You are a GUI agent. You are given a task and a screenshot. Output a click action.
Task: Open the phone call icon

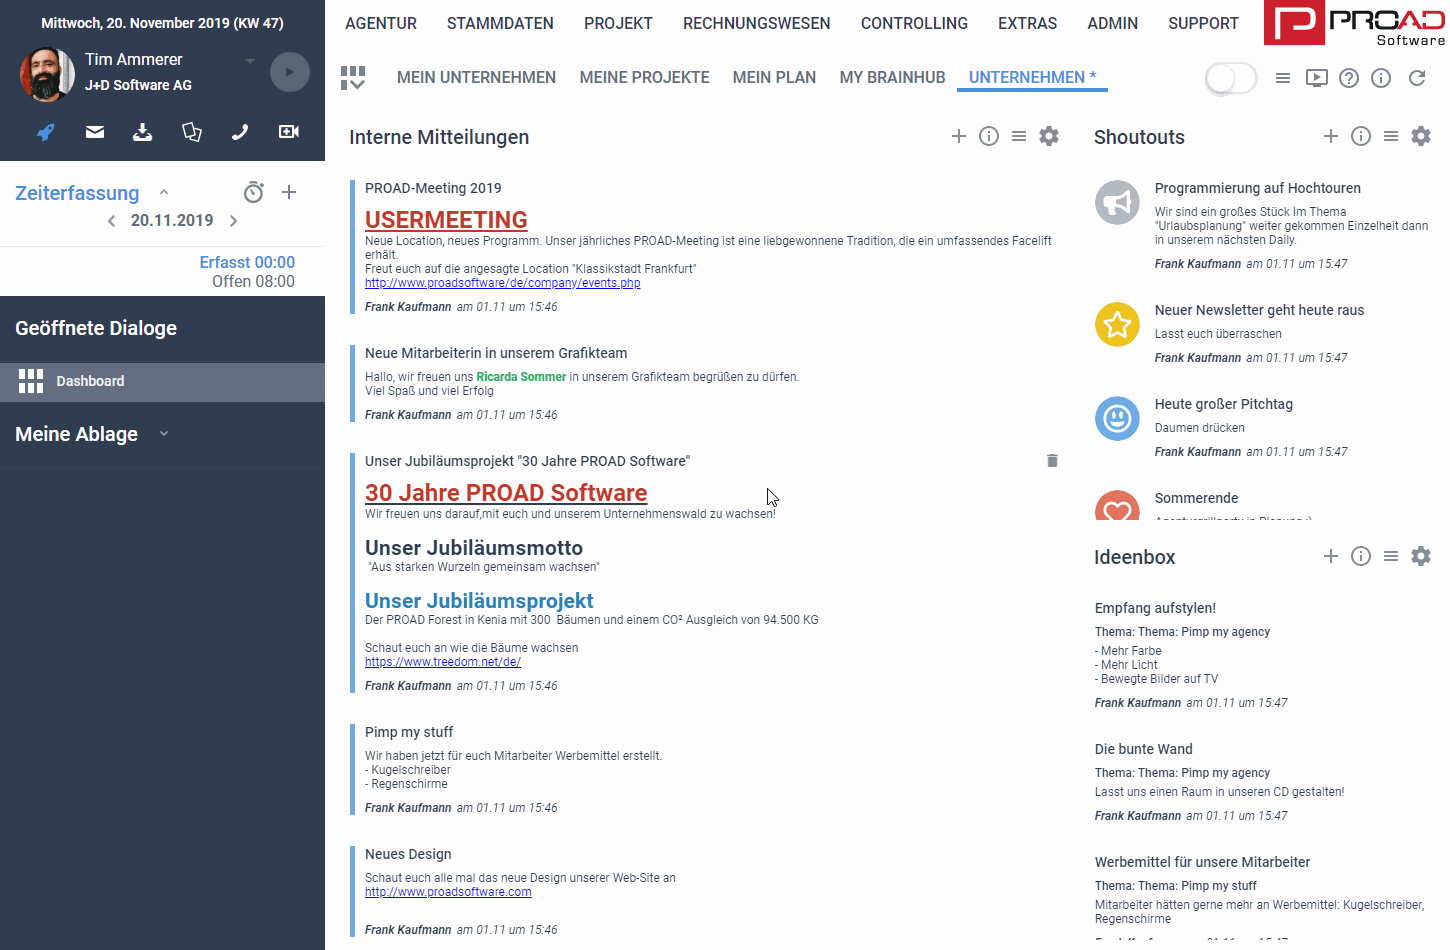tap(240, 132)
